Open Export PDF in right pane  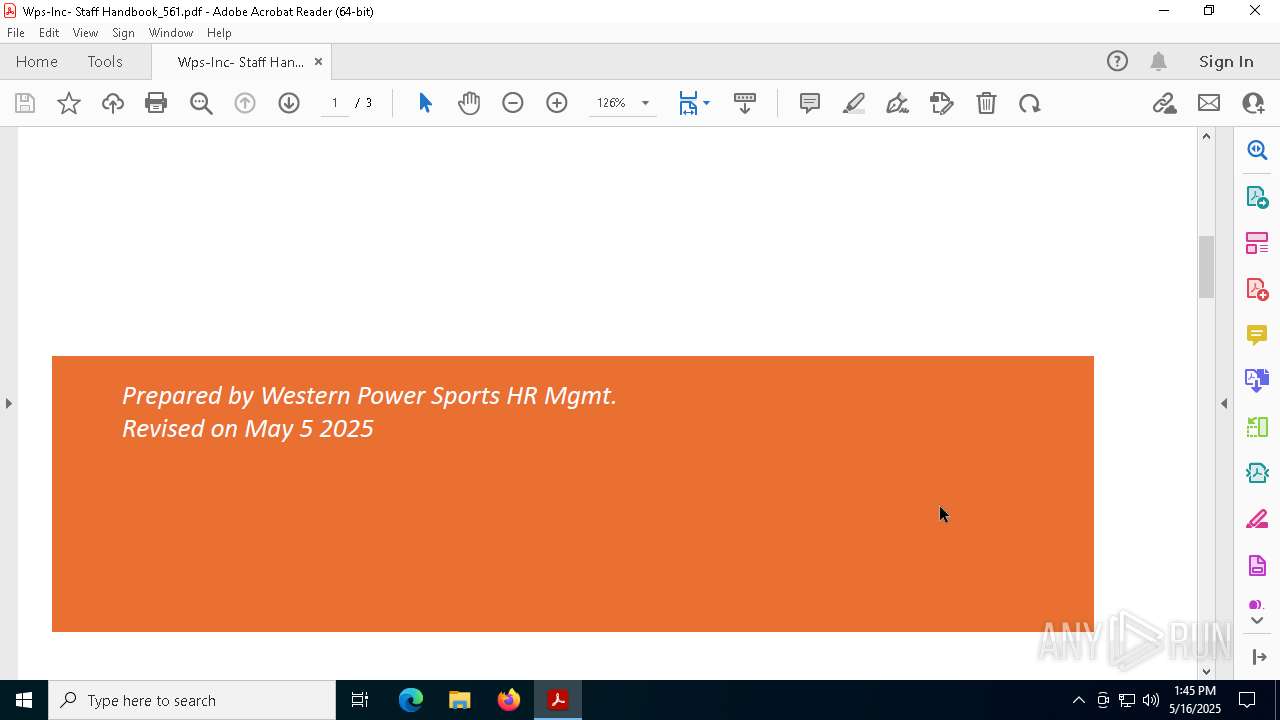click(1257, 197)
